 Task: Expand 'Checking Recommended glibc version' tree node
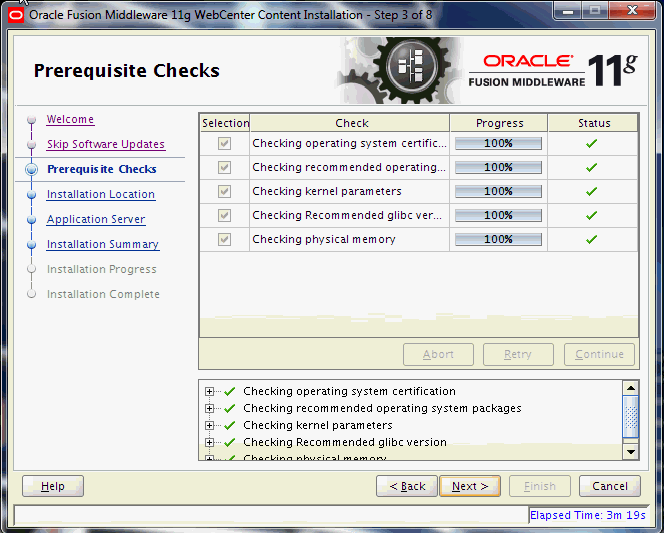[x=209, y=442]
